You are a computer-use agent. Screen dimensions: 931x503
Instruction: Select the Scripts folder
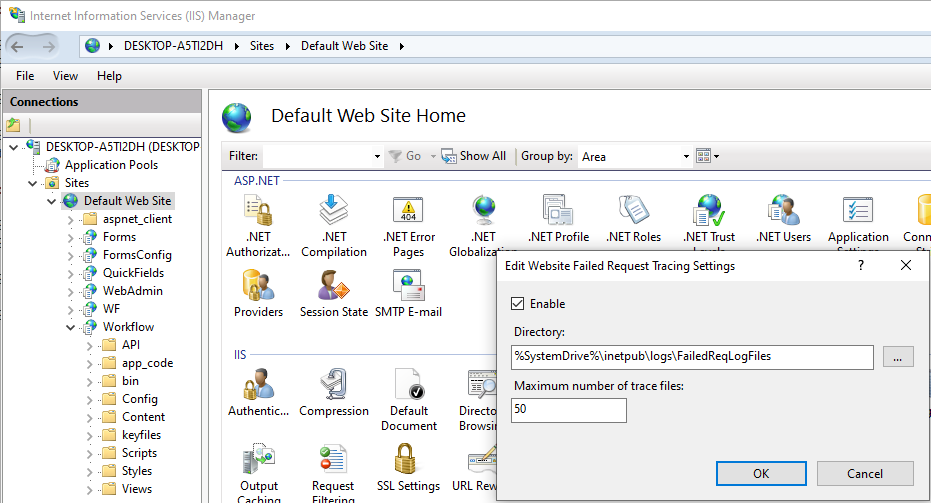point(139,453)
